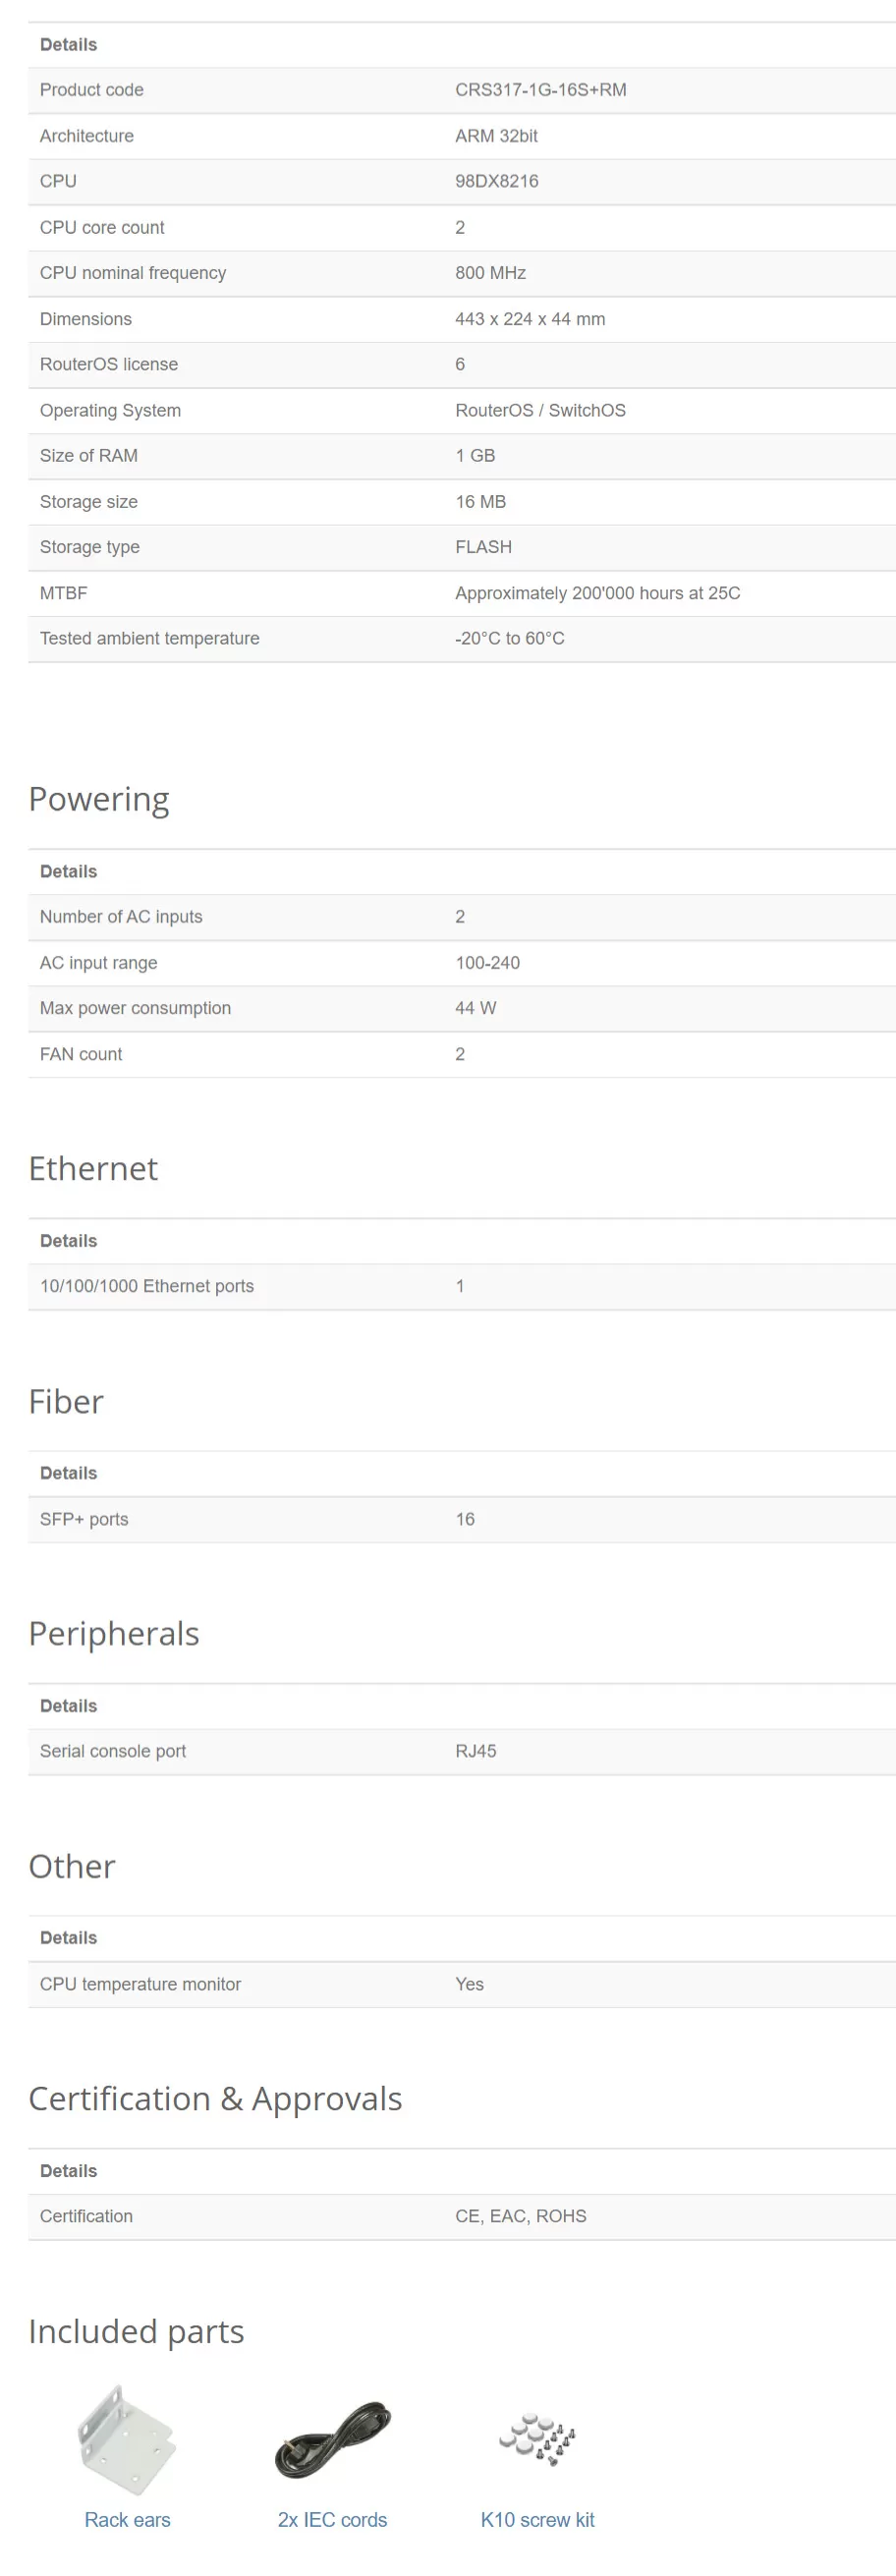
Task: Open the 2x IEC cords link
Action: click(332, 2520)
